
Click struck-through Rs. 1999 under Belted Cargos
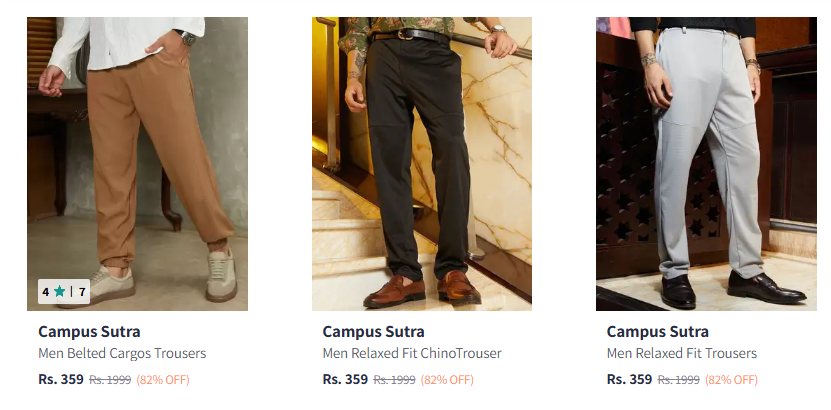click(112, 380)
